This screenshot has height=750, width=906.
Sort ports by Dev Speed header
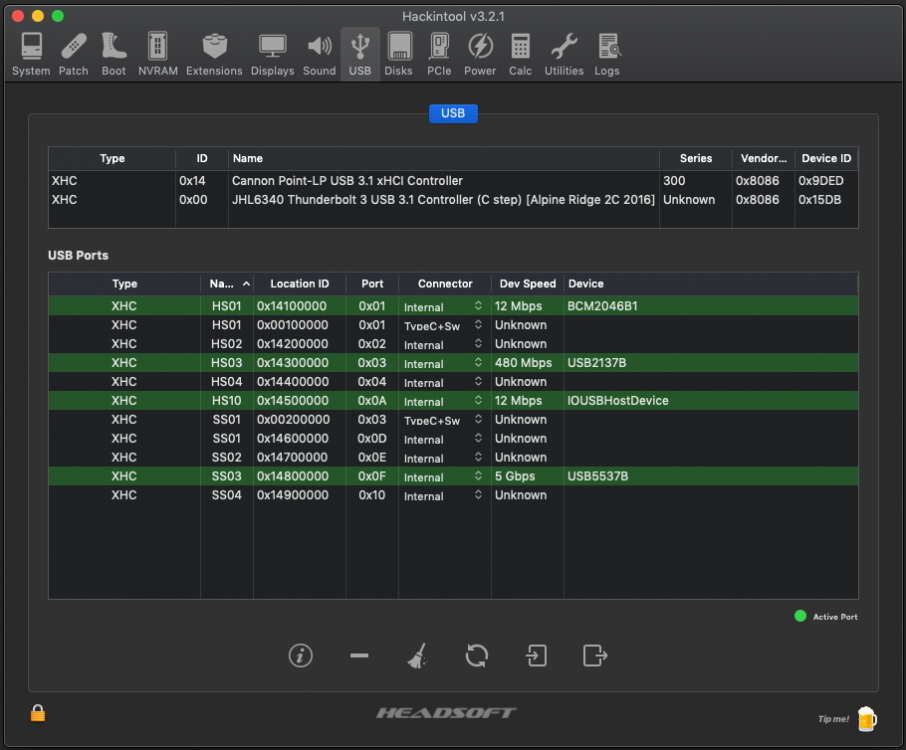click(x=528, y=284)
